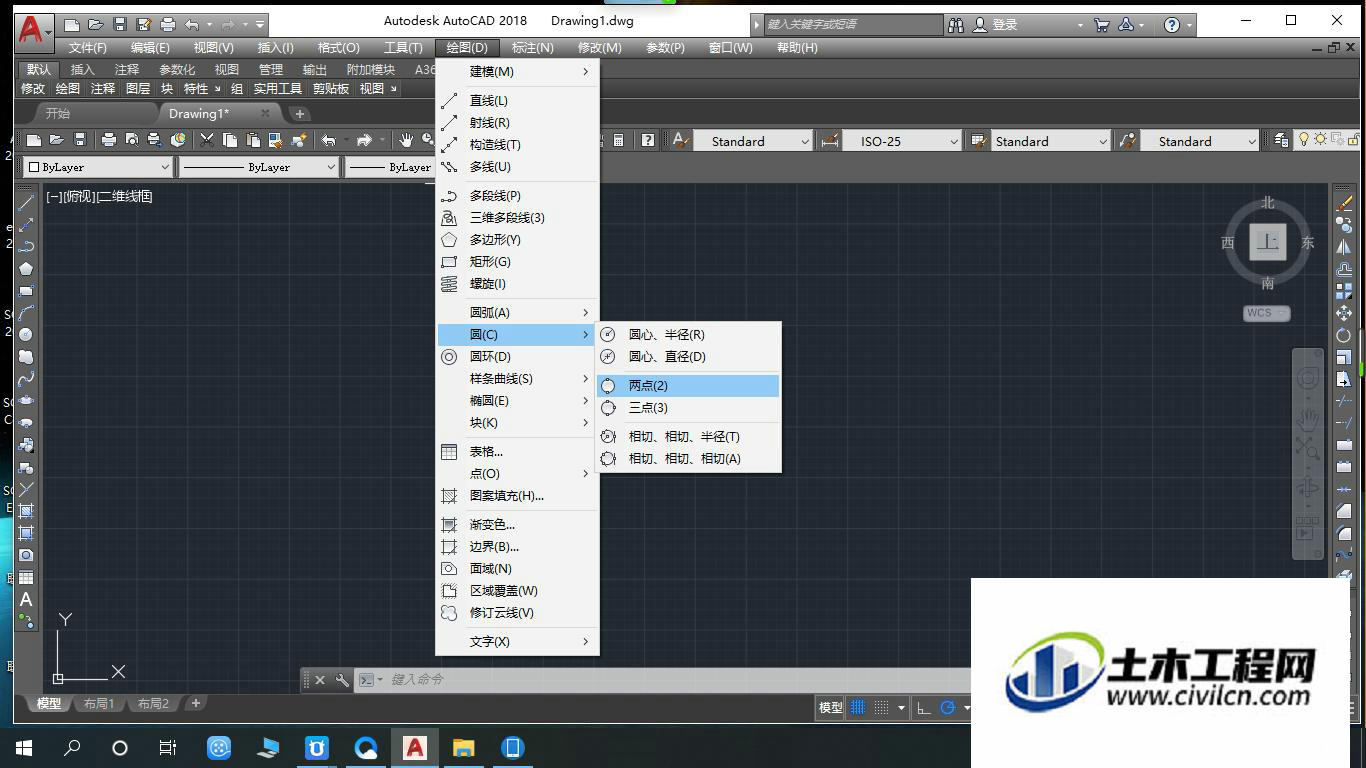1366x768 pixels.
Task: Click the binoculars search icon
Action: tap(956, 24)
